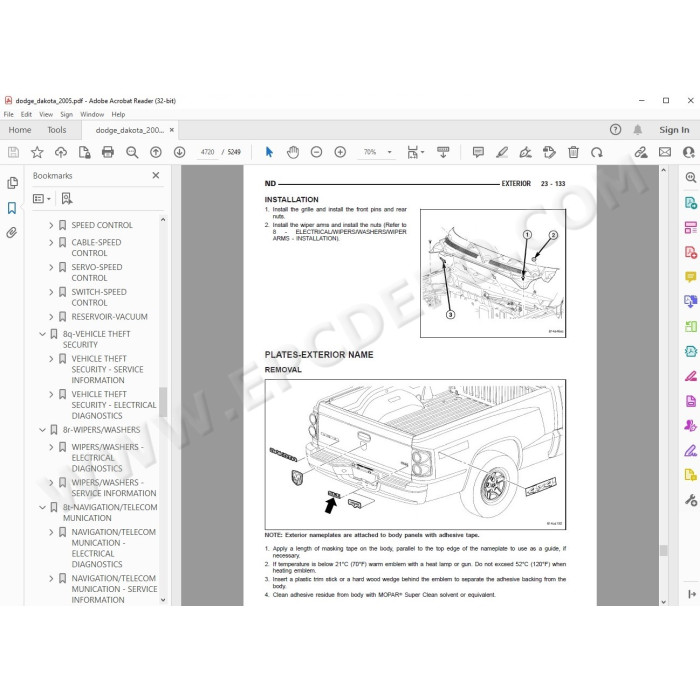The height and width of the screenshot is (700, 700).
Task: Close the Bookmarks panel
Action: pyautogui.click(x=156, y=175)
